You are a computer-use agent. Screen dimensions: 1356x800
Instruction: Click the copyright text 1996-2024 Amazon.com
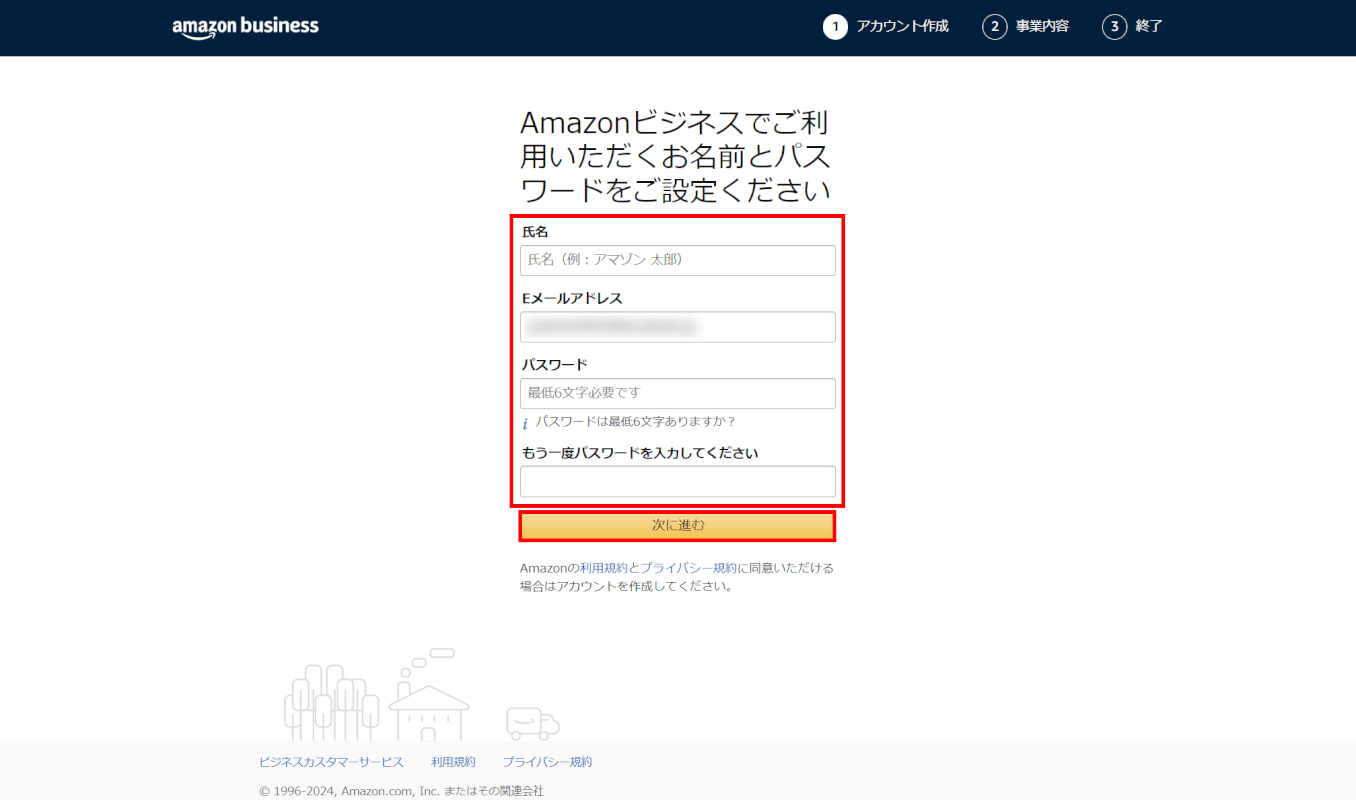click(401, 791)
